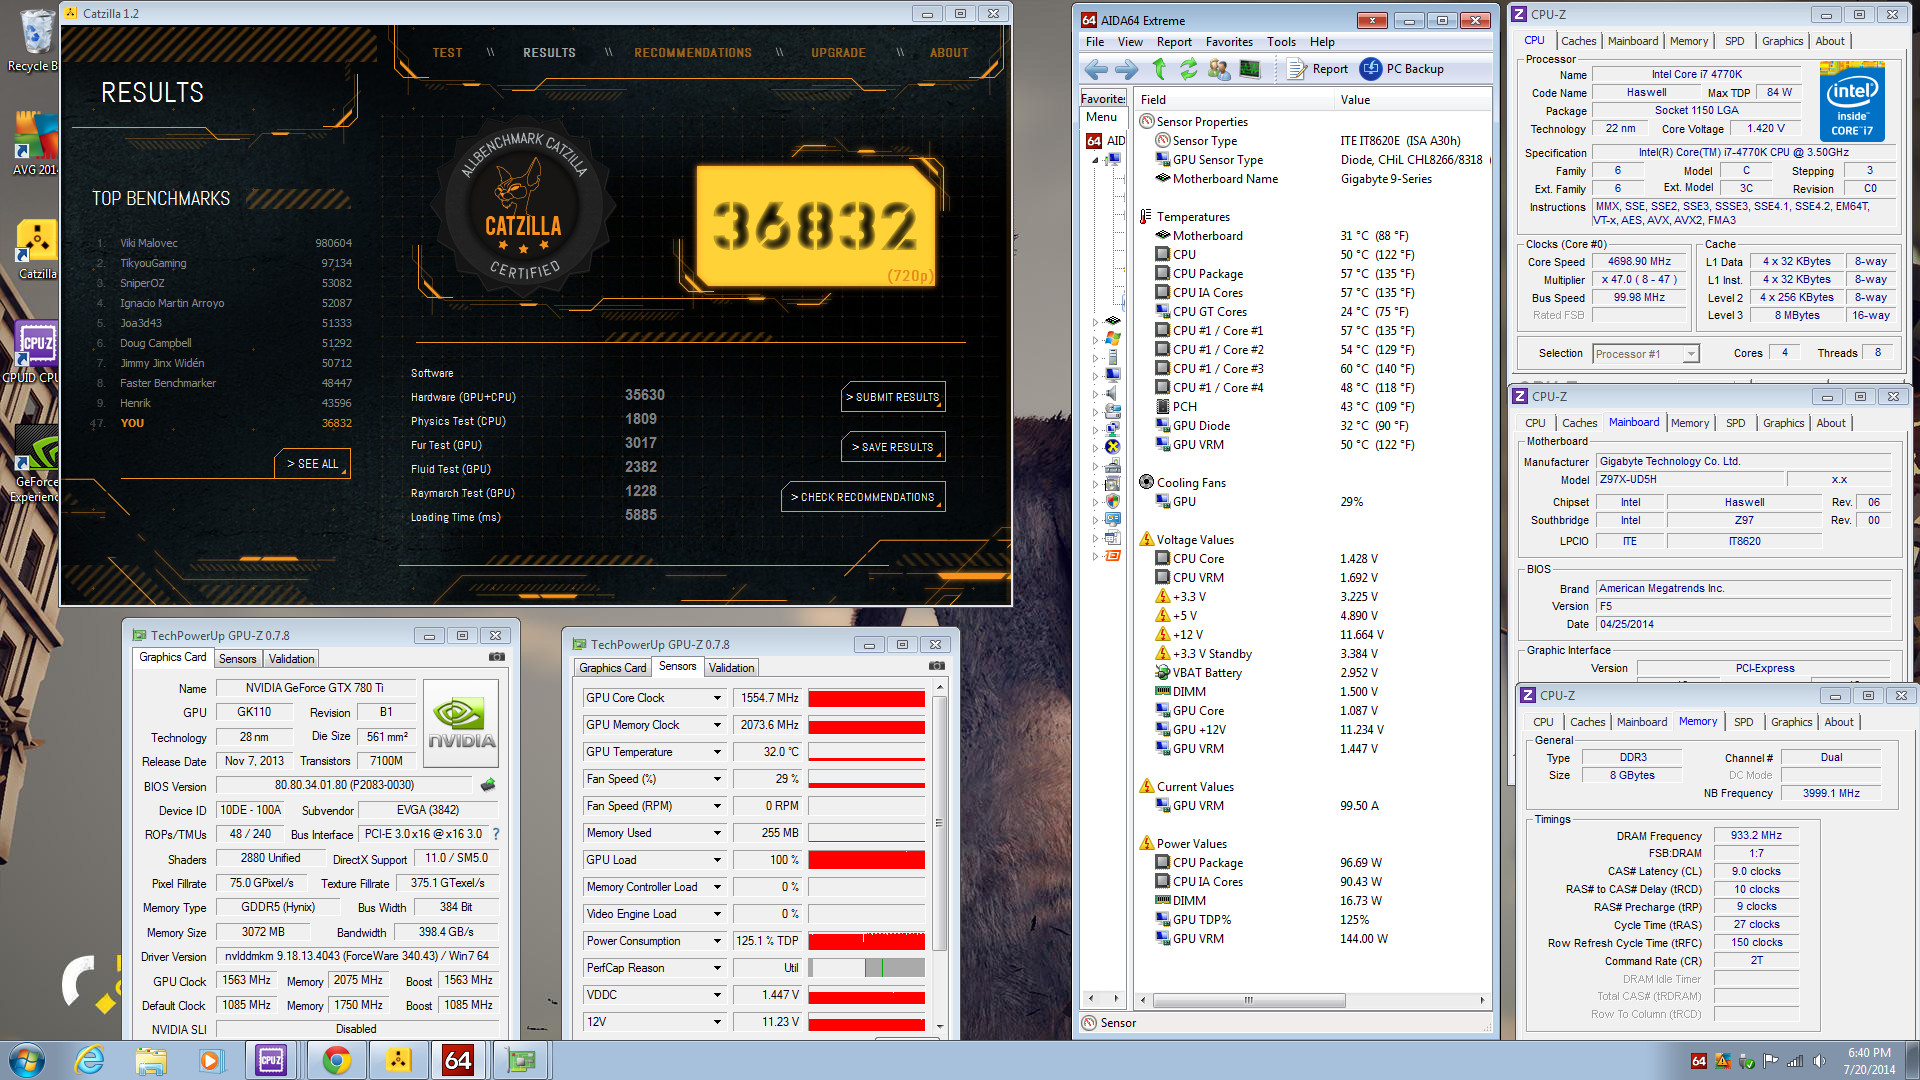The width and height of the screenshot is (1920, 1080).
Task: Switch to Caches tab in top CPU-Z window
Action: [x=1578, y=41]
